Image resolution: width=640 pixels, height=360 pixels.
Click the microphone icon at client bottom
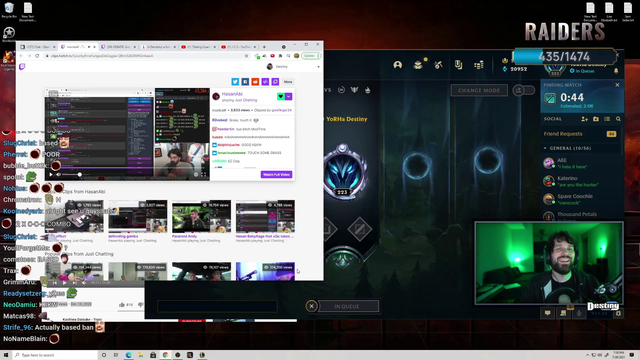pyautogui.click(x=579, y=313)
